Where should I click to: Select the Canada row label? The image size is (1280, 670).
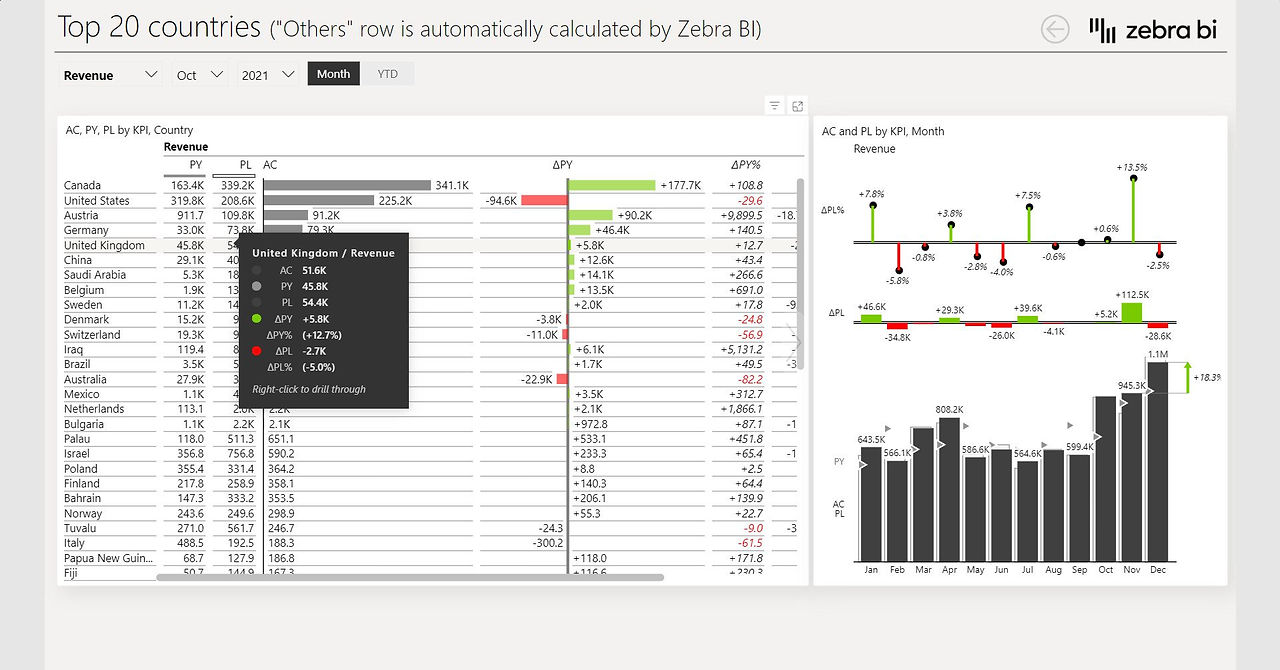[x=82, y=185]
